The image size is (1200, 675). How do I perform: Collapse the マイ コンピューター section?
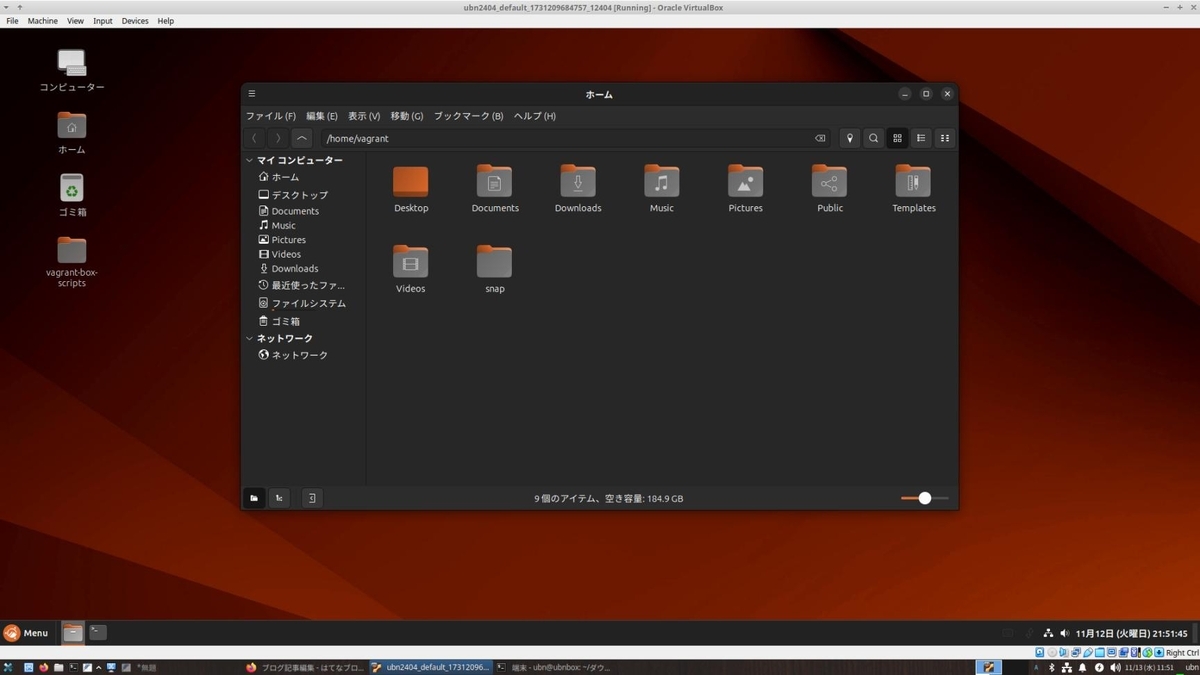[x=250, y=160]
